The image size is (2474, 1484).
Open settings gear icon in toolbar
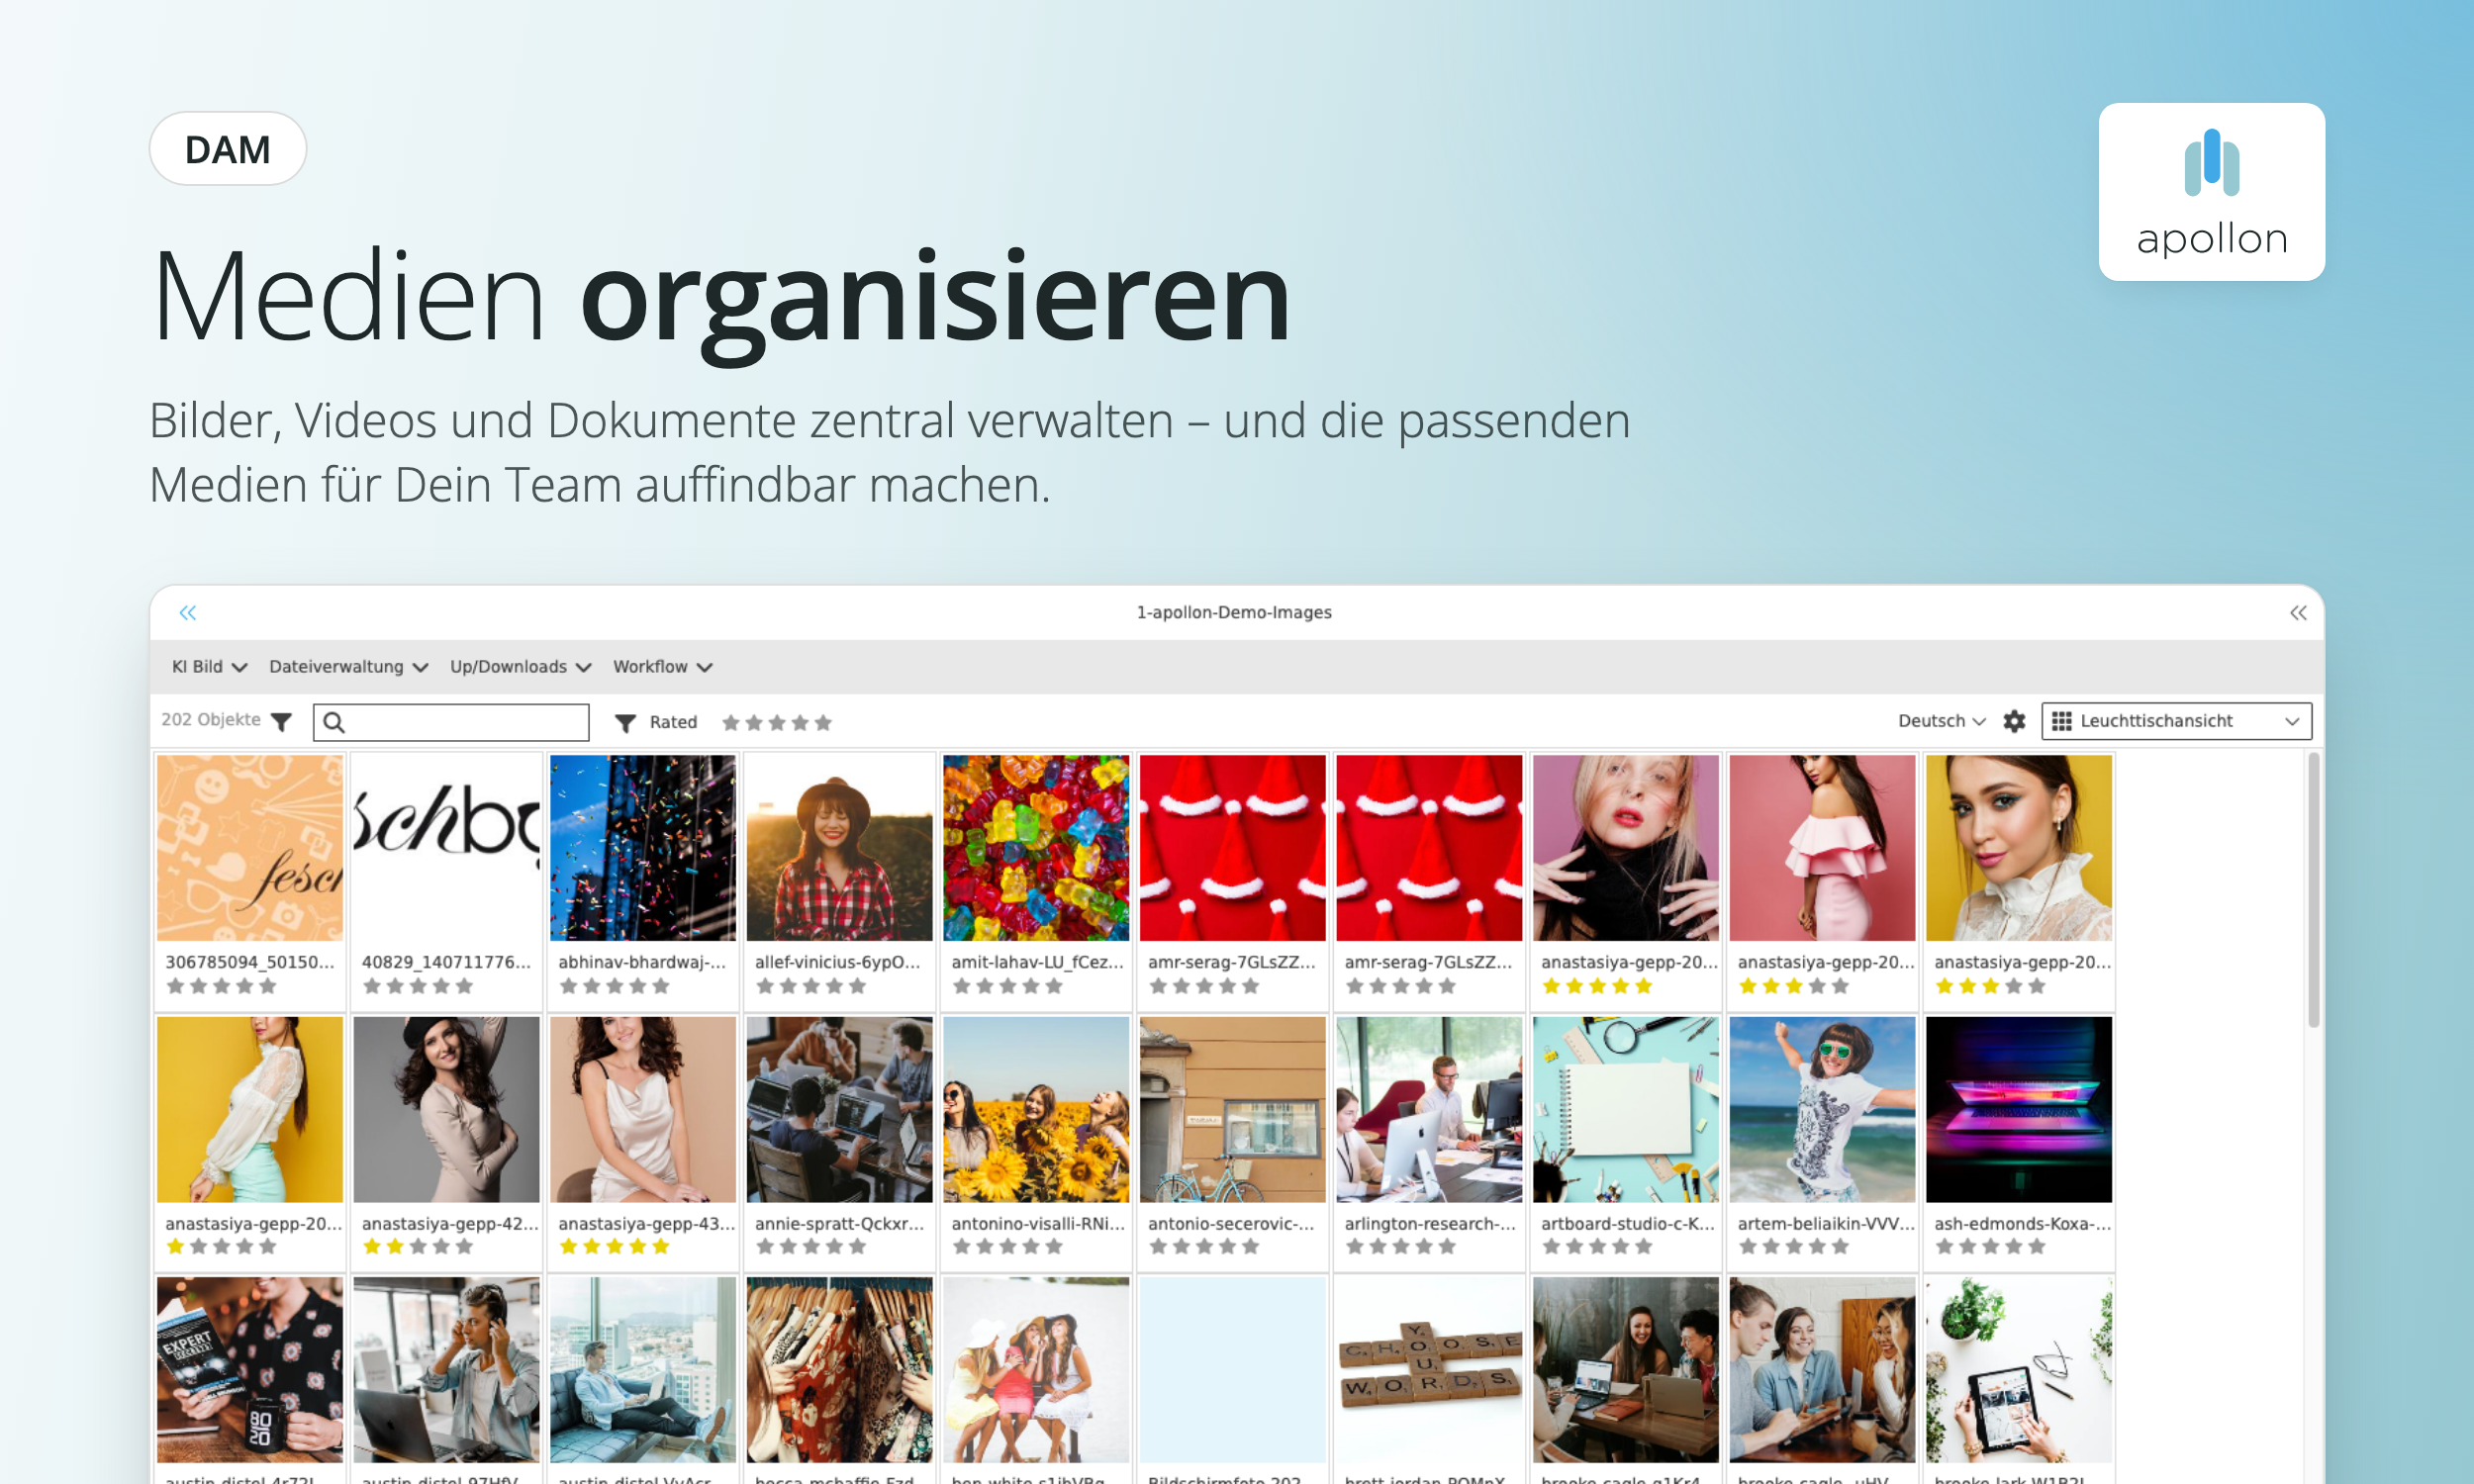tap(2014, 721)
